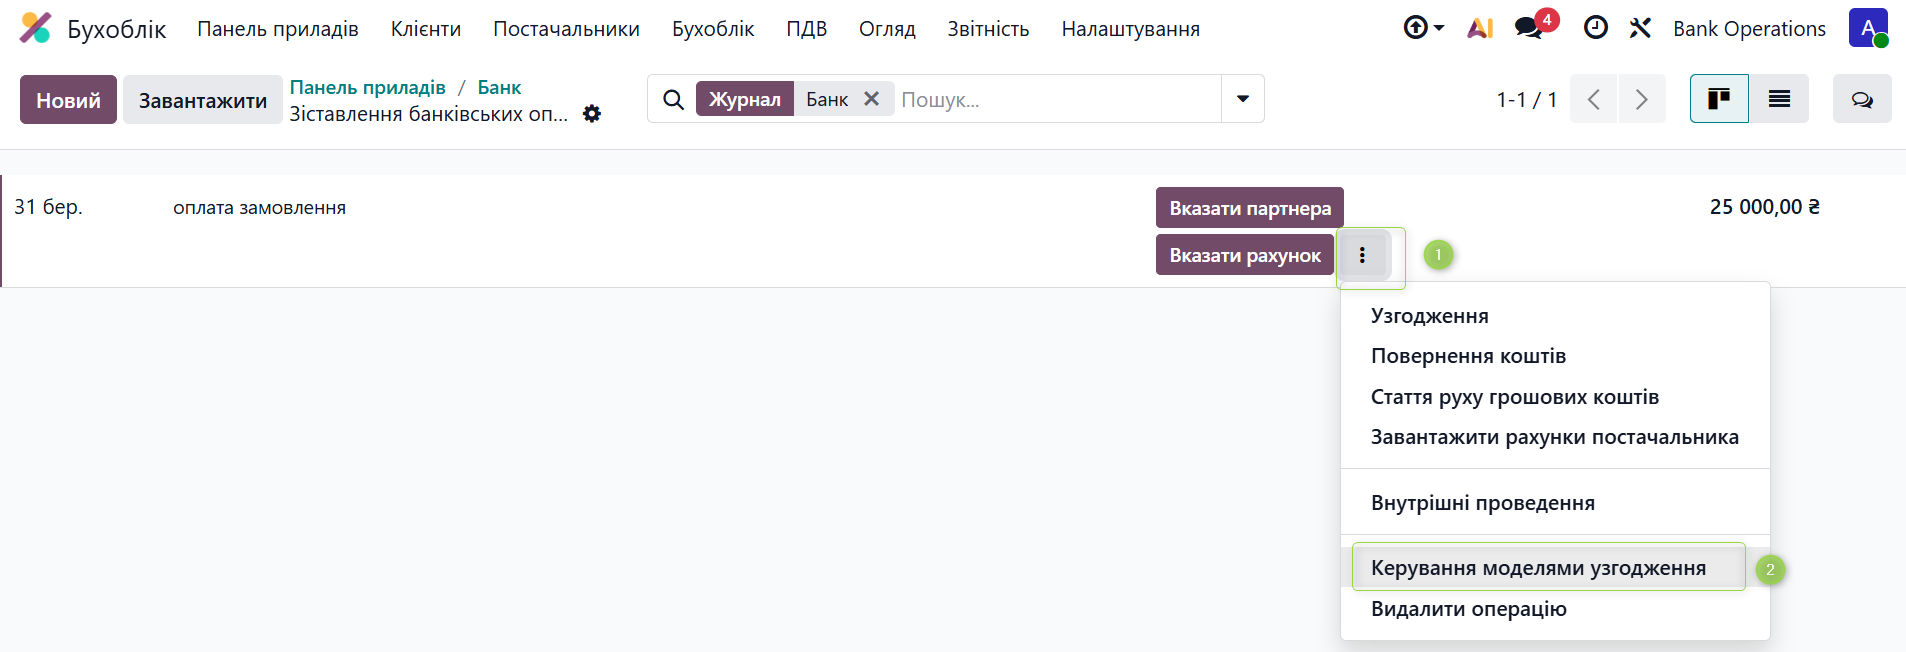Switch to kanban view icon
The image size is (1906, 652).
[1719, 99]
